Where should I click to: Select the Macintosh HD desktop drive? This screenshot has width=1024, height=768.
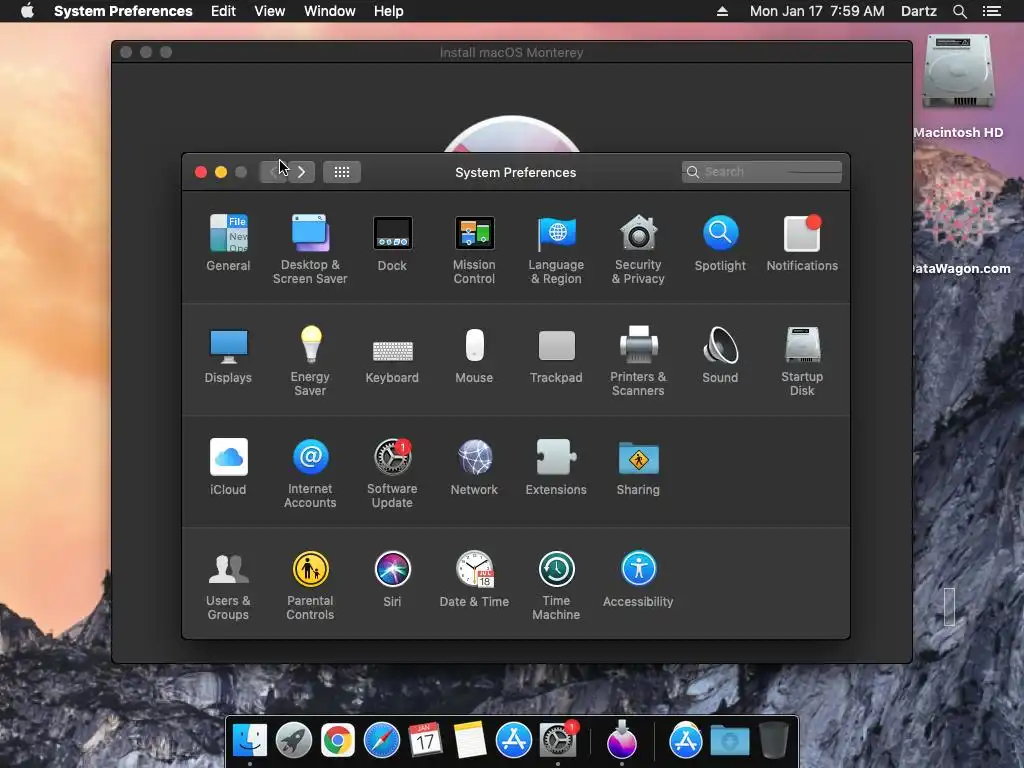[957, 87]
